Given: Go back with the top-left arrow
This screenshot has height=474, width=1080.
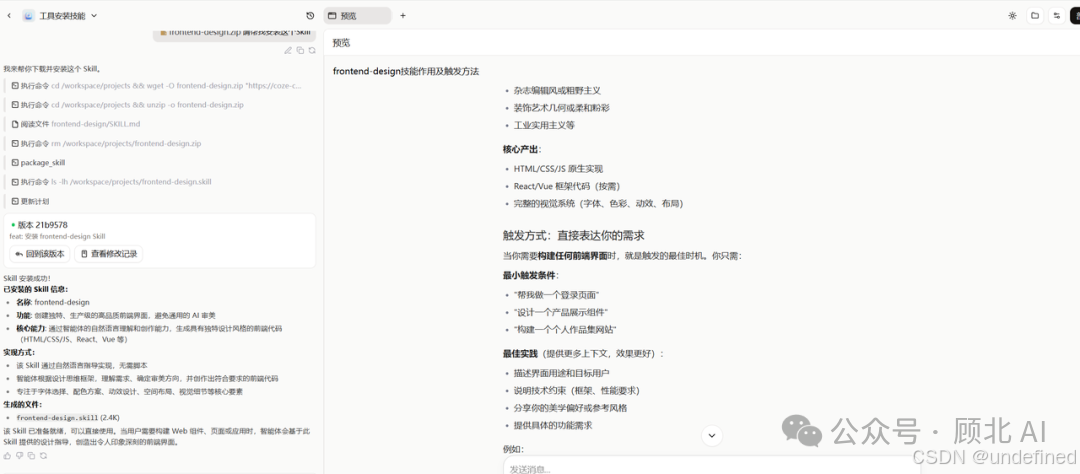Looking at the screenshot, I should coord(9,15).
